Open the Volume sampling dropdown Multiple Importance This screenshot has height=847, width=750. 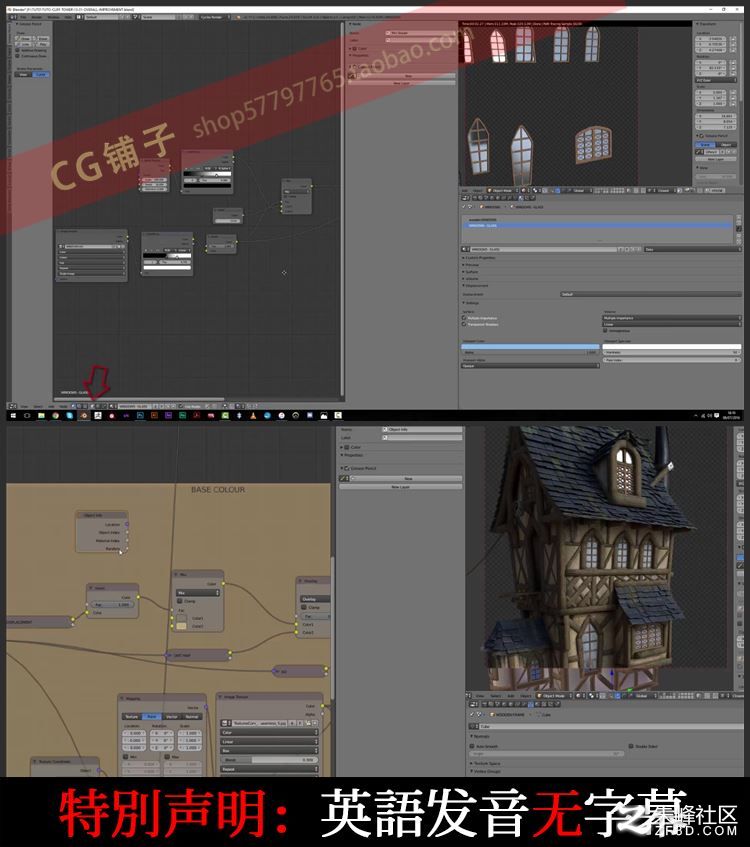[672, 318]
